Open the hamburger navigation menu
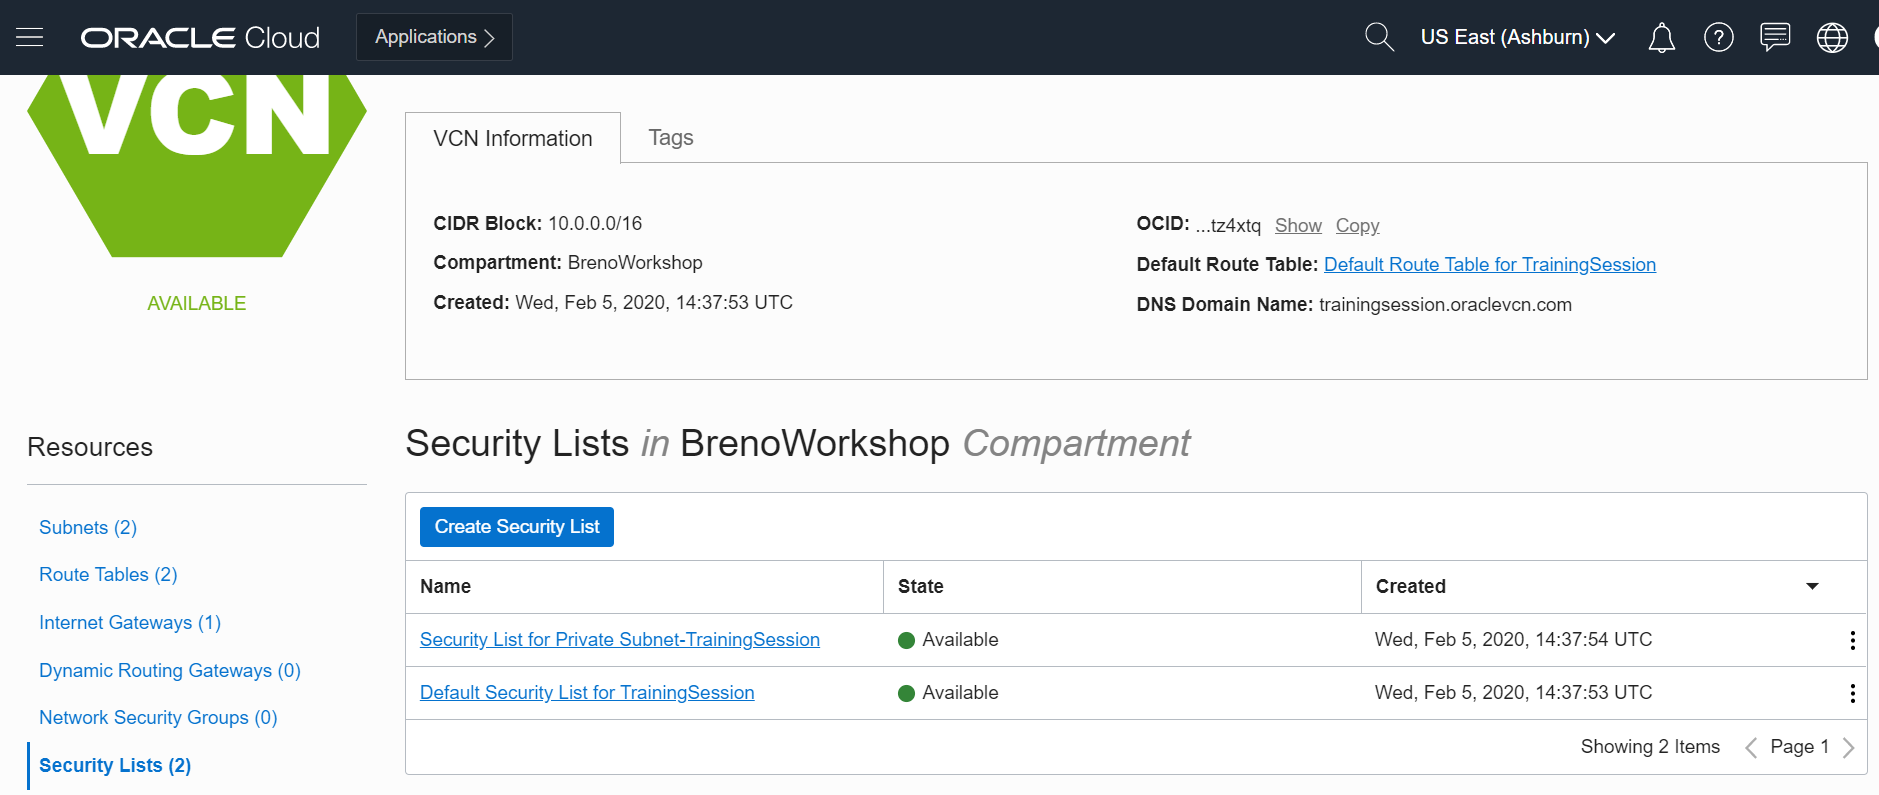The width and height of the screenshot is (1879, 795). pos(30,38)
